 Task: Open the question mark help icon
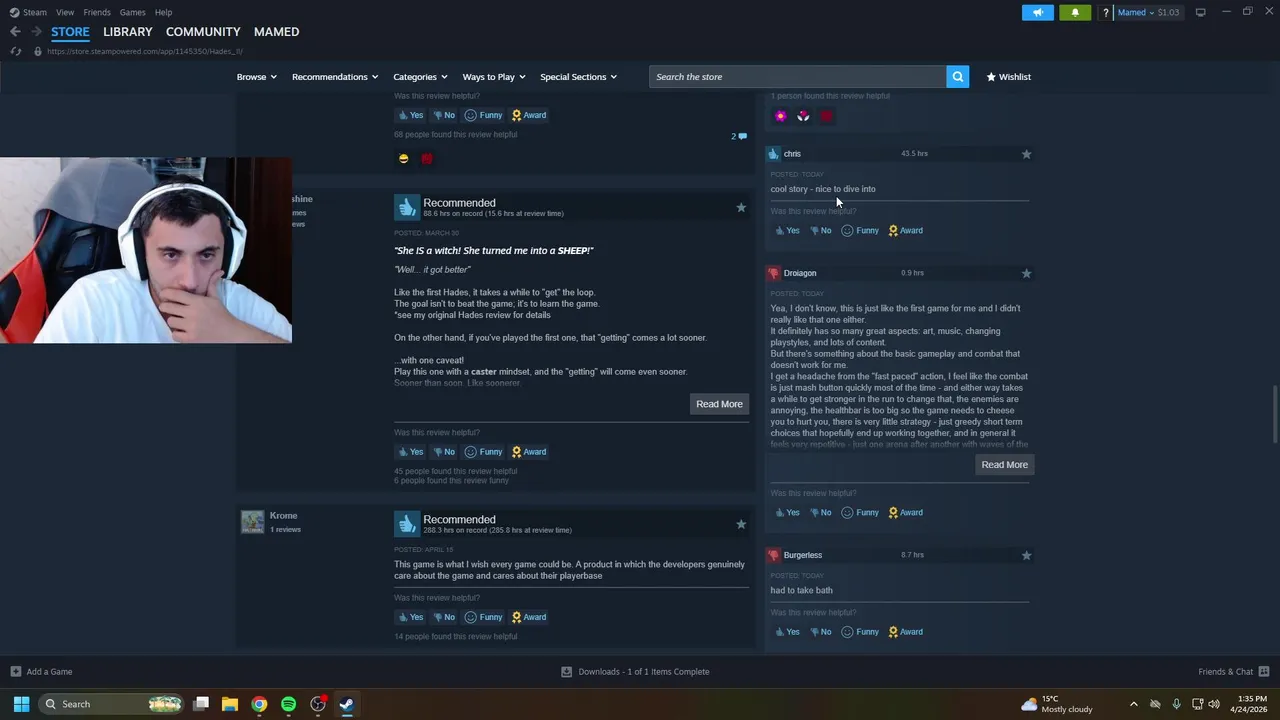click(x=1105, y=12)
